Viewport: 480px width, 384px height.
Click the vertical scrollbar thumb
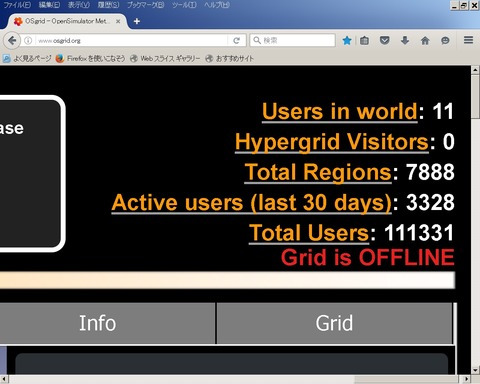point(475,96)
